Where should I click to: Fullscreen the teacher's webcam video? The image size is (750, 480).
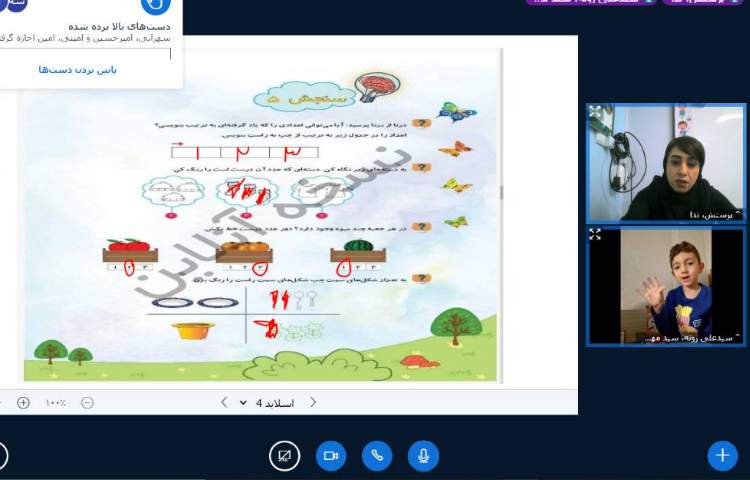click(x=596, y=112)
